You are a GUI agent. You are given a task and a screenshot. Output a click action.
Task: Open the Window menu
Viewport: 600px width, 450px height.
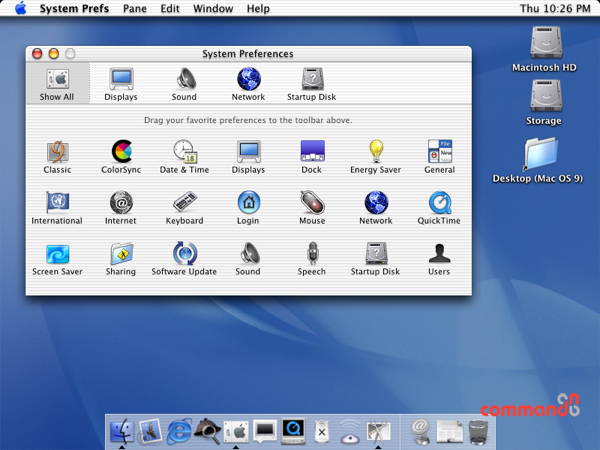tap(213, 8)
